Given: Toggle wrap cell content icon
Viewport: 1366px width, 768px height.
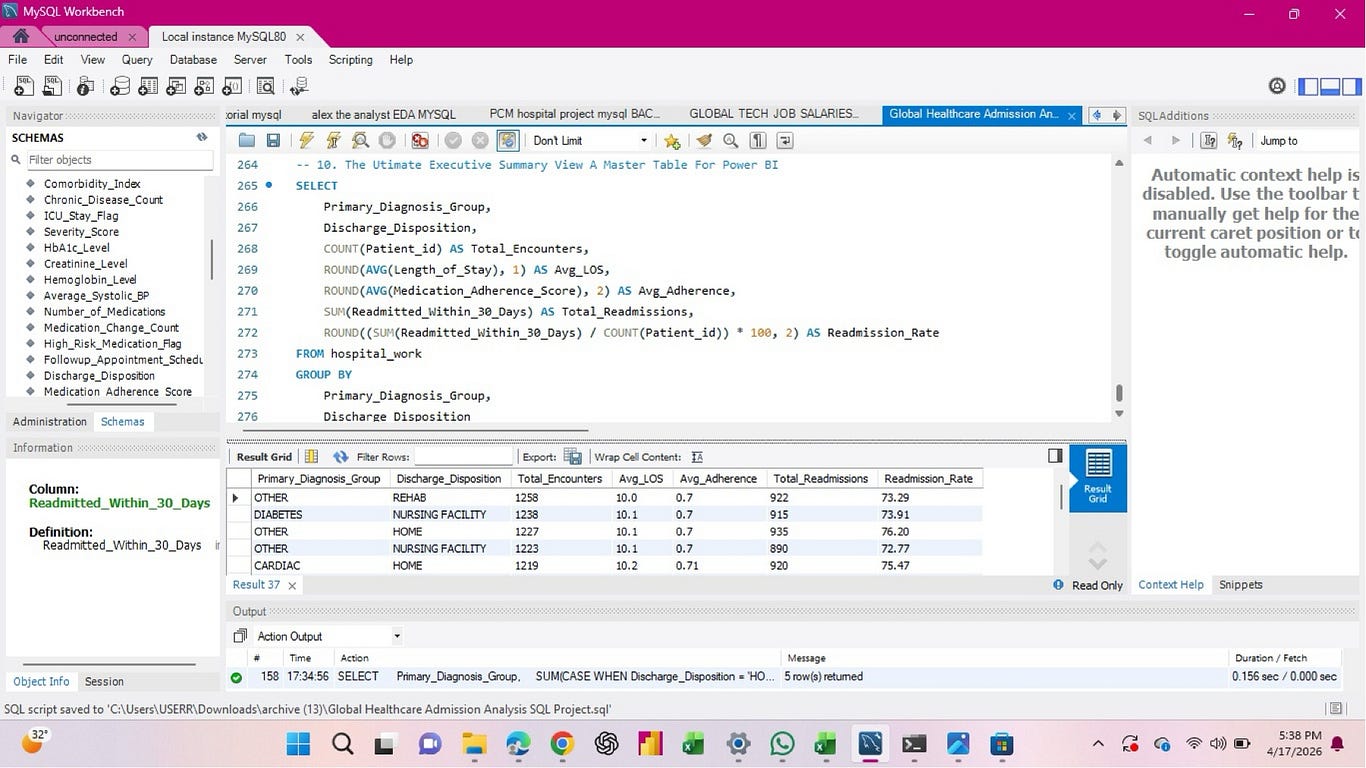Looking at the screenshot, I should 697,457.
